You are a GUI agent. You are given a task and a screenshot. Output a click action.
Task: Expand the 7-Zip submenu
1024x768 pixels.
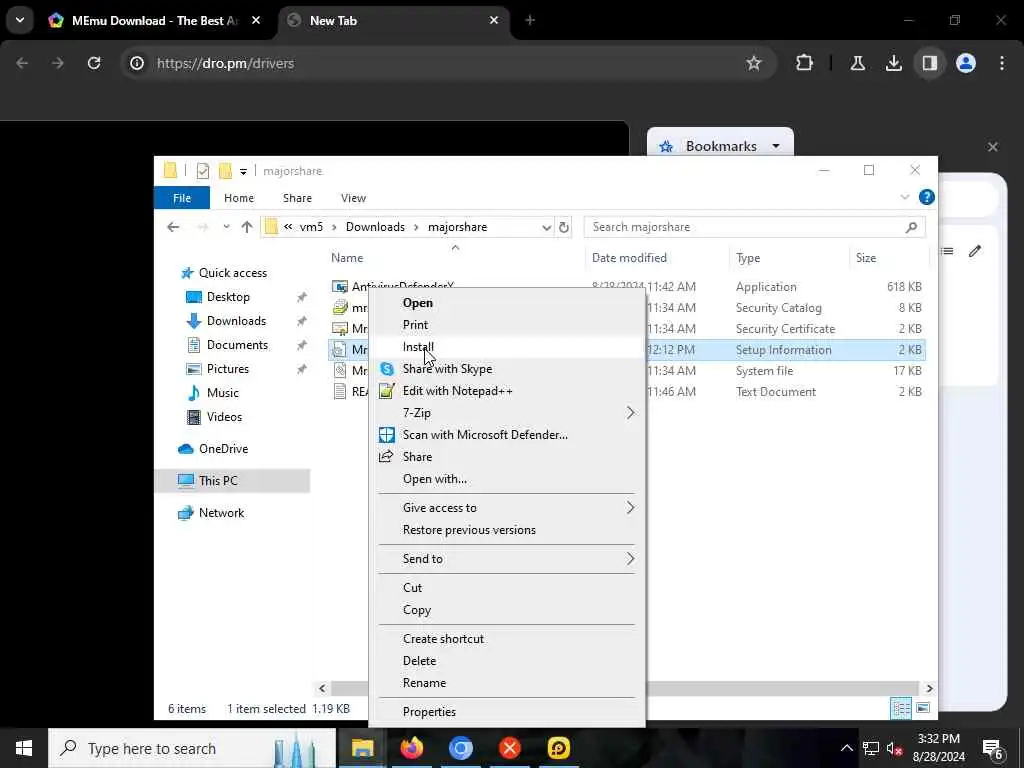[507, 413]
